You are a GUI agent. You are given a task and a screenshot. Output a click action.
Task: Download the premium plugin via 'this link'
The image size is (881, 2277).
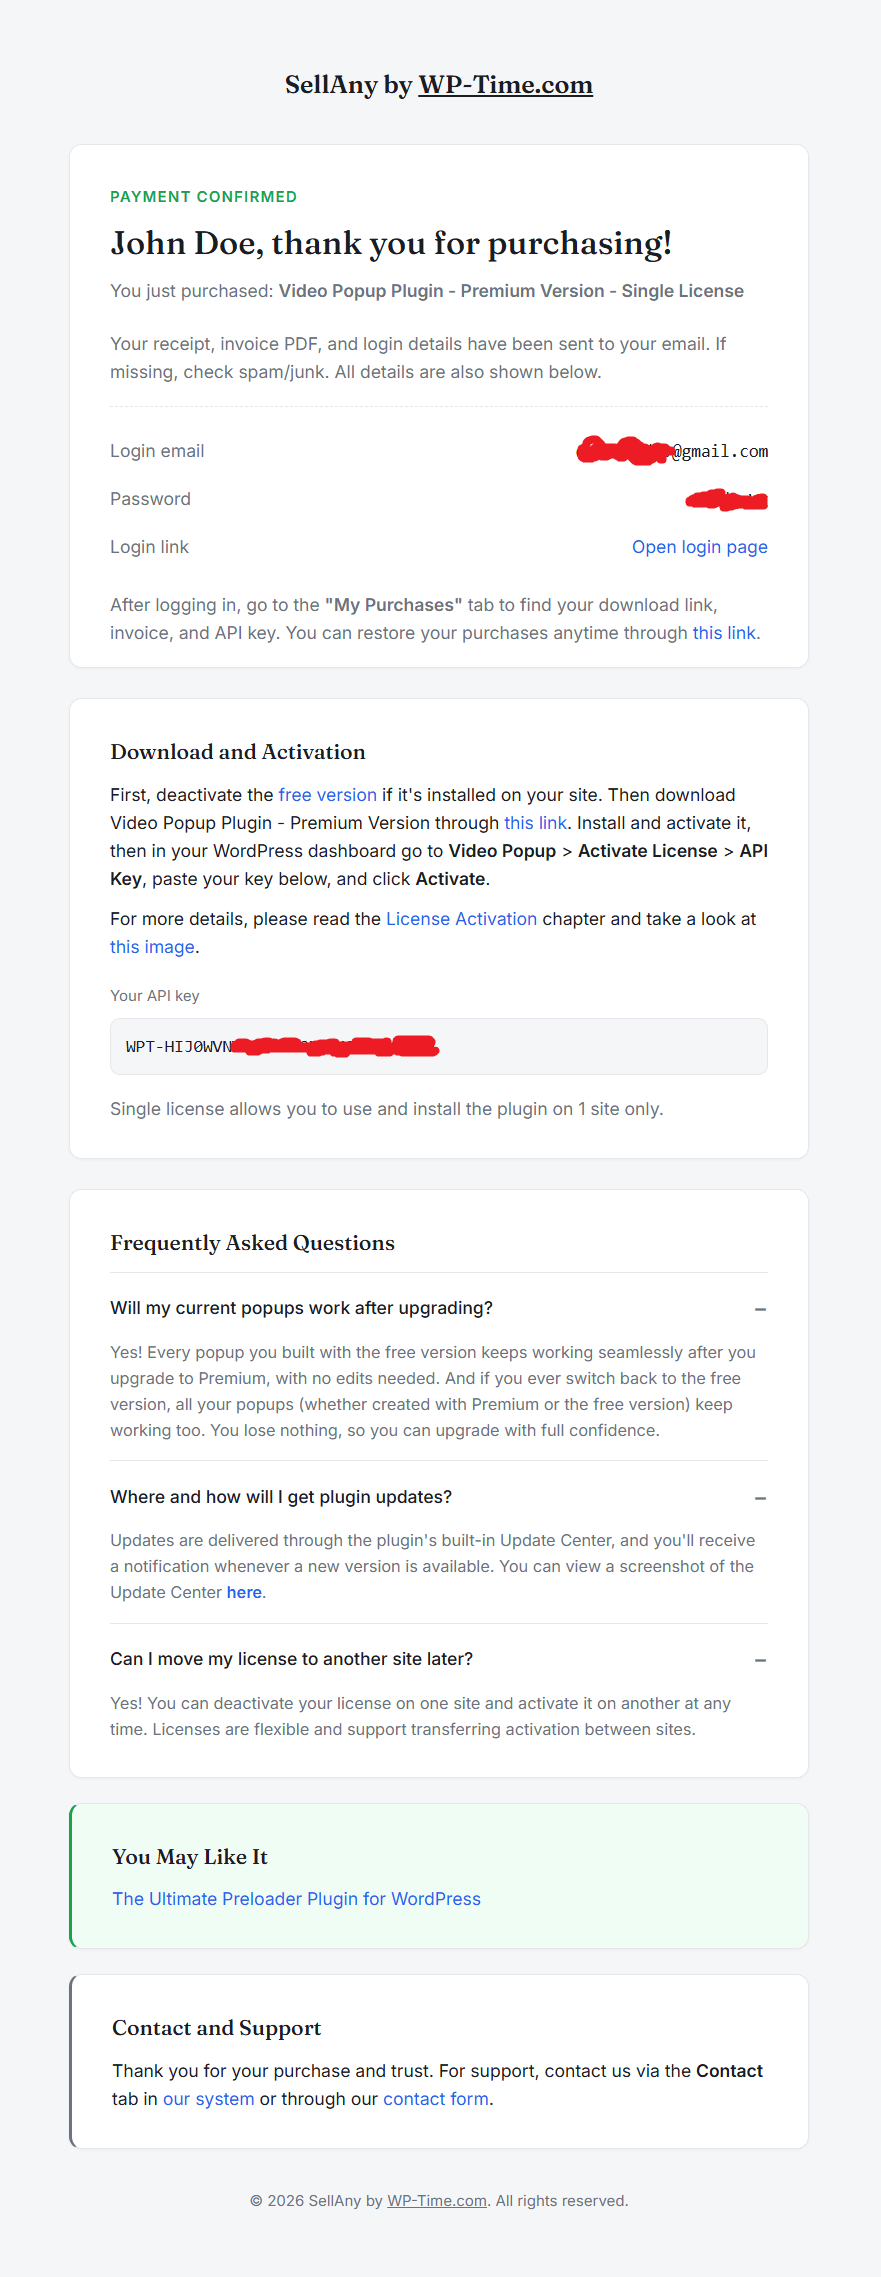point(535,823)
